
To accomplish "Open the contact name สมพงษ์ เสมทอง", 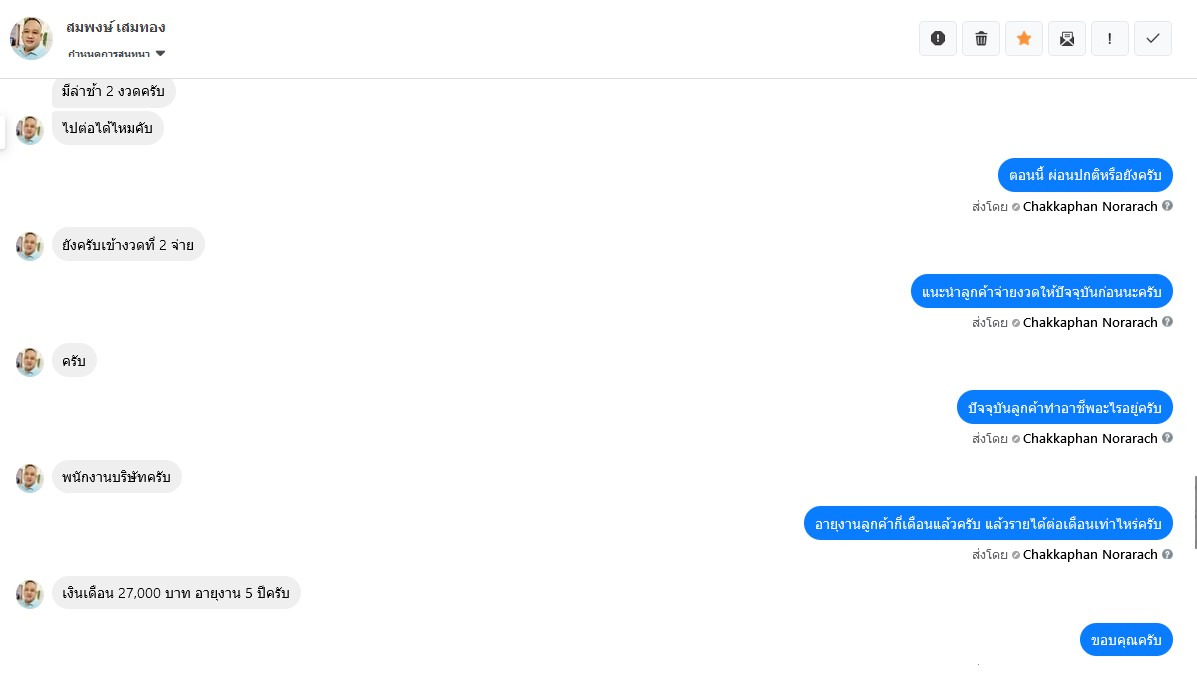I will [115, 27].
